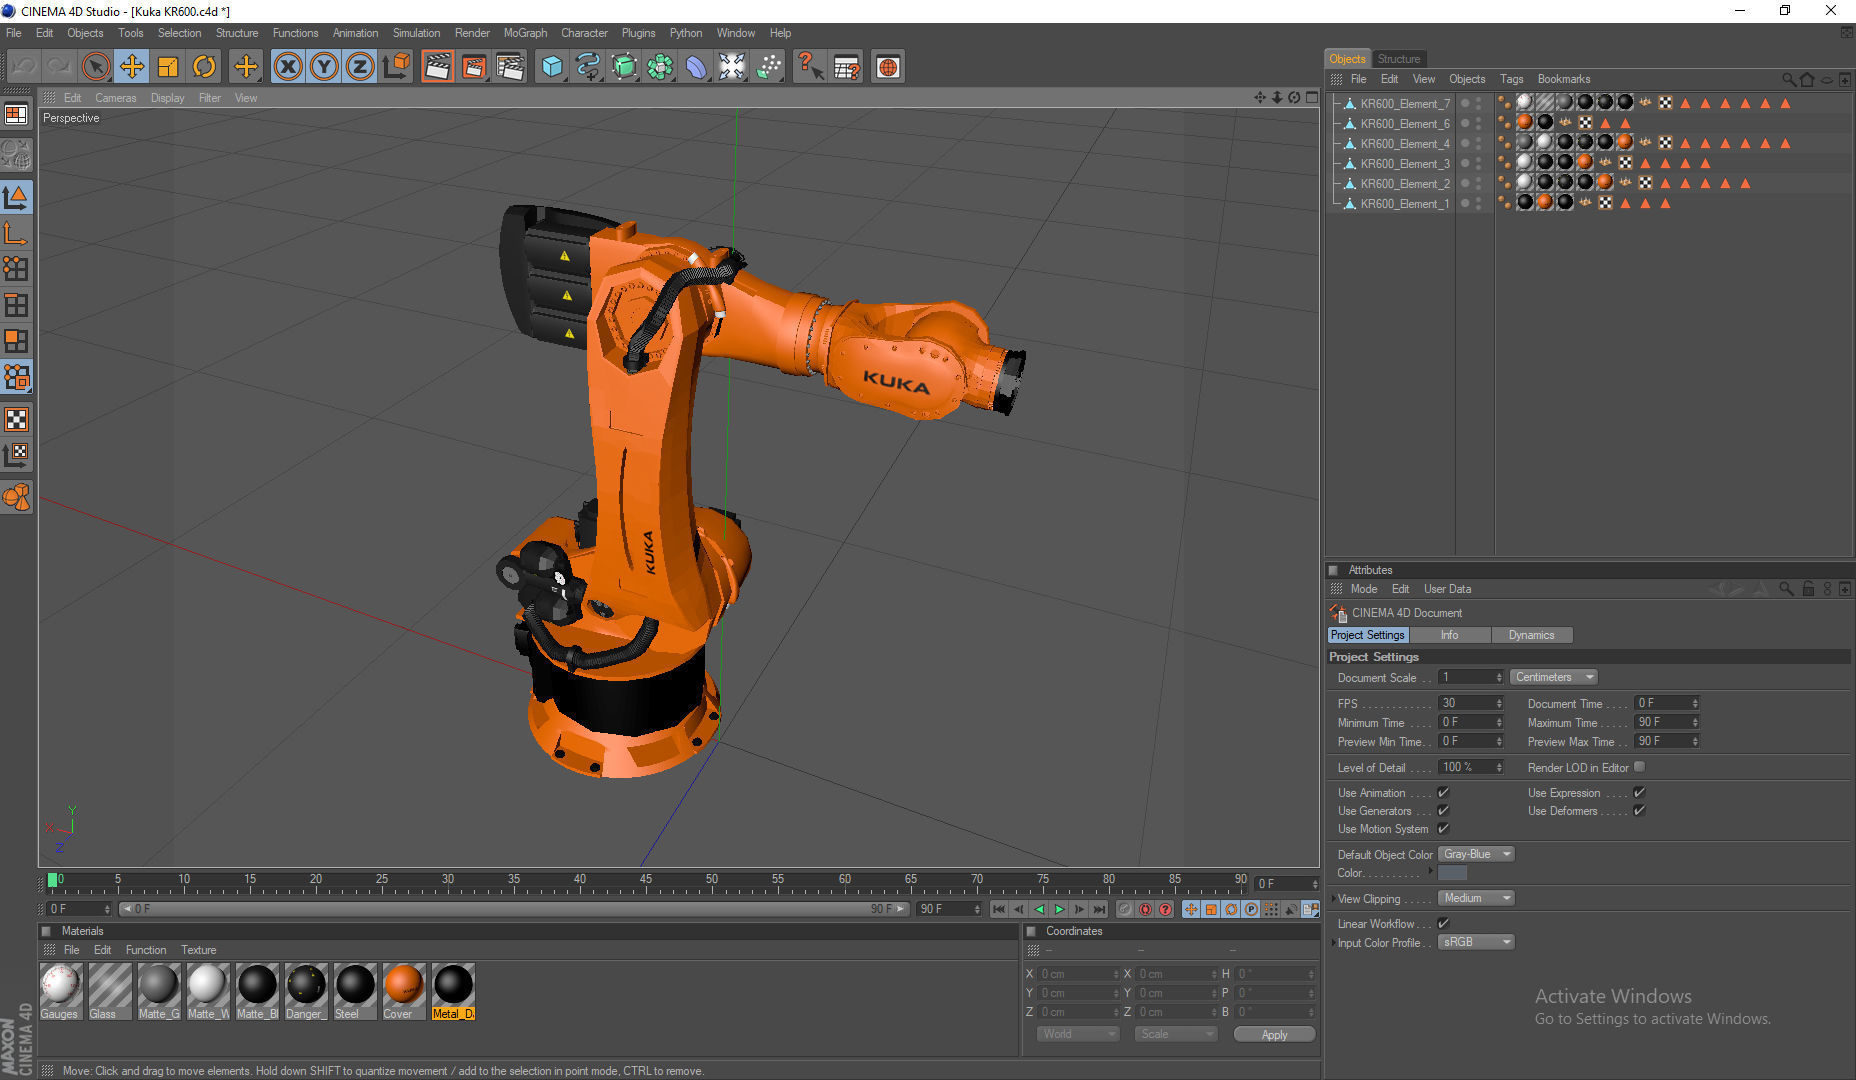
Task: Open the Centimeters unit dropdown
Action: [x=1553, y=677]
